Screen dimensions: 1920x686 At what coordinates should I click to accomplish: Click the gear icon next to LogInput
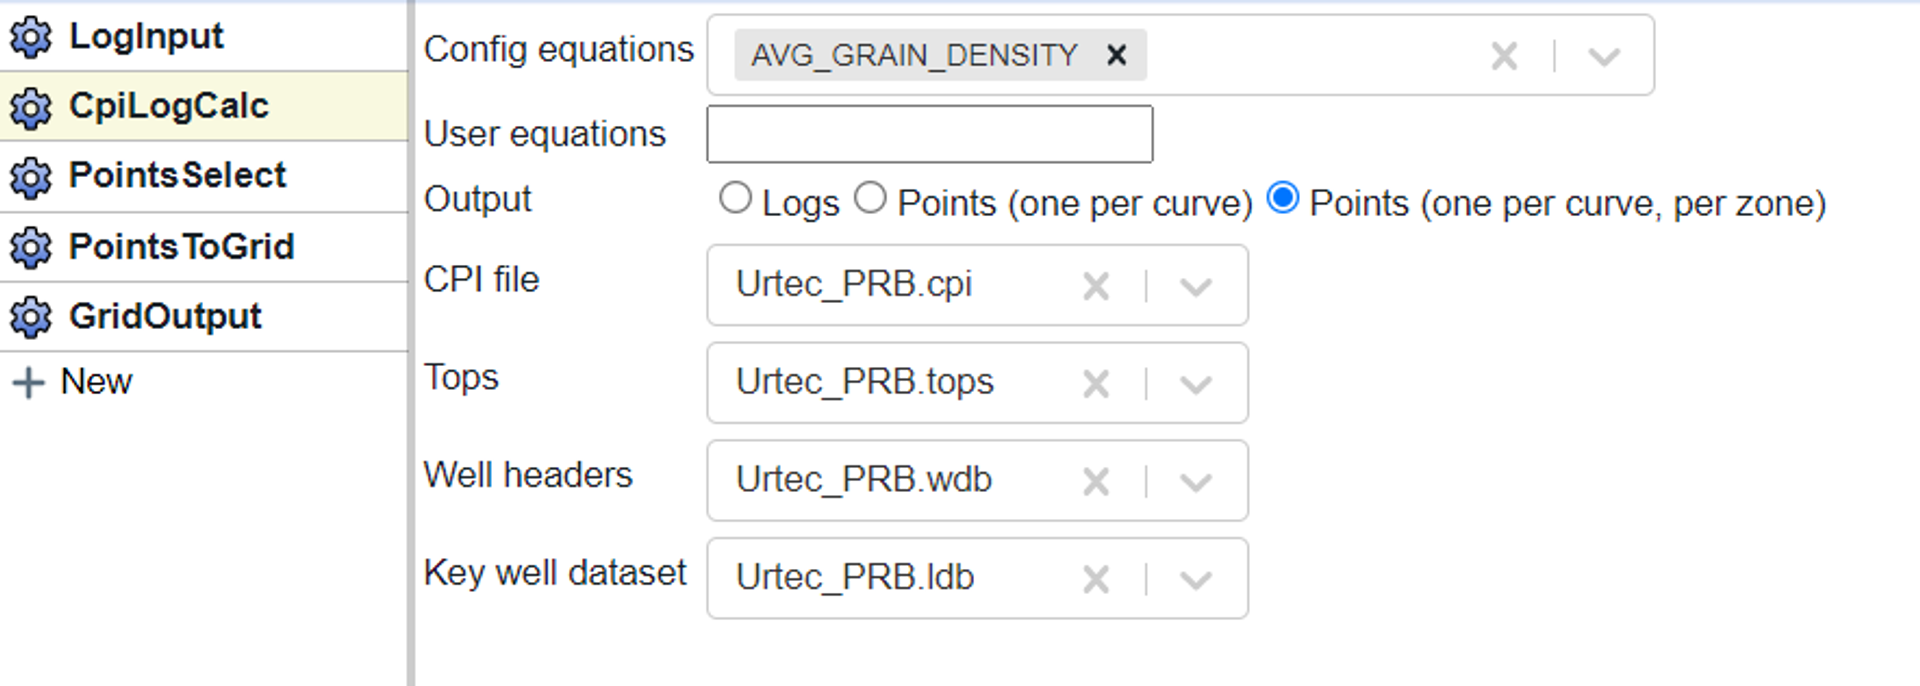pos(30,37)
